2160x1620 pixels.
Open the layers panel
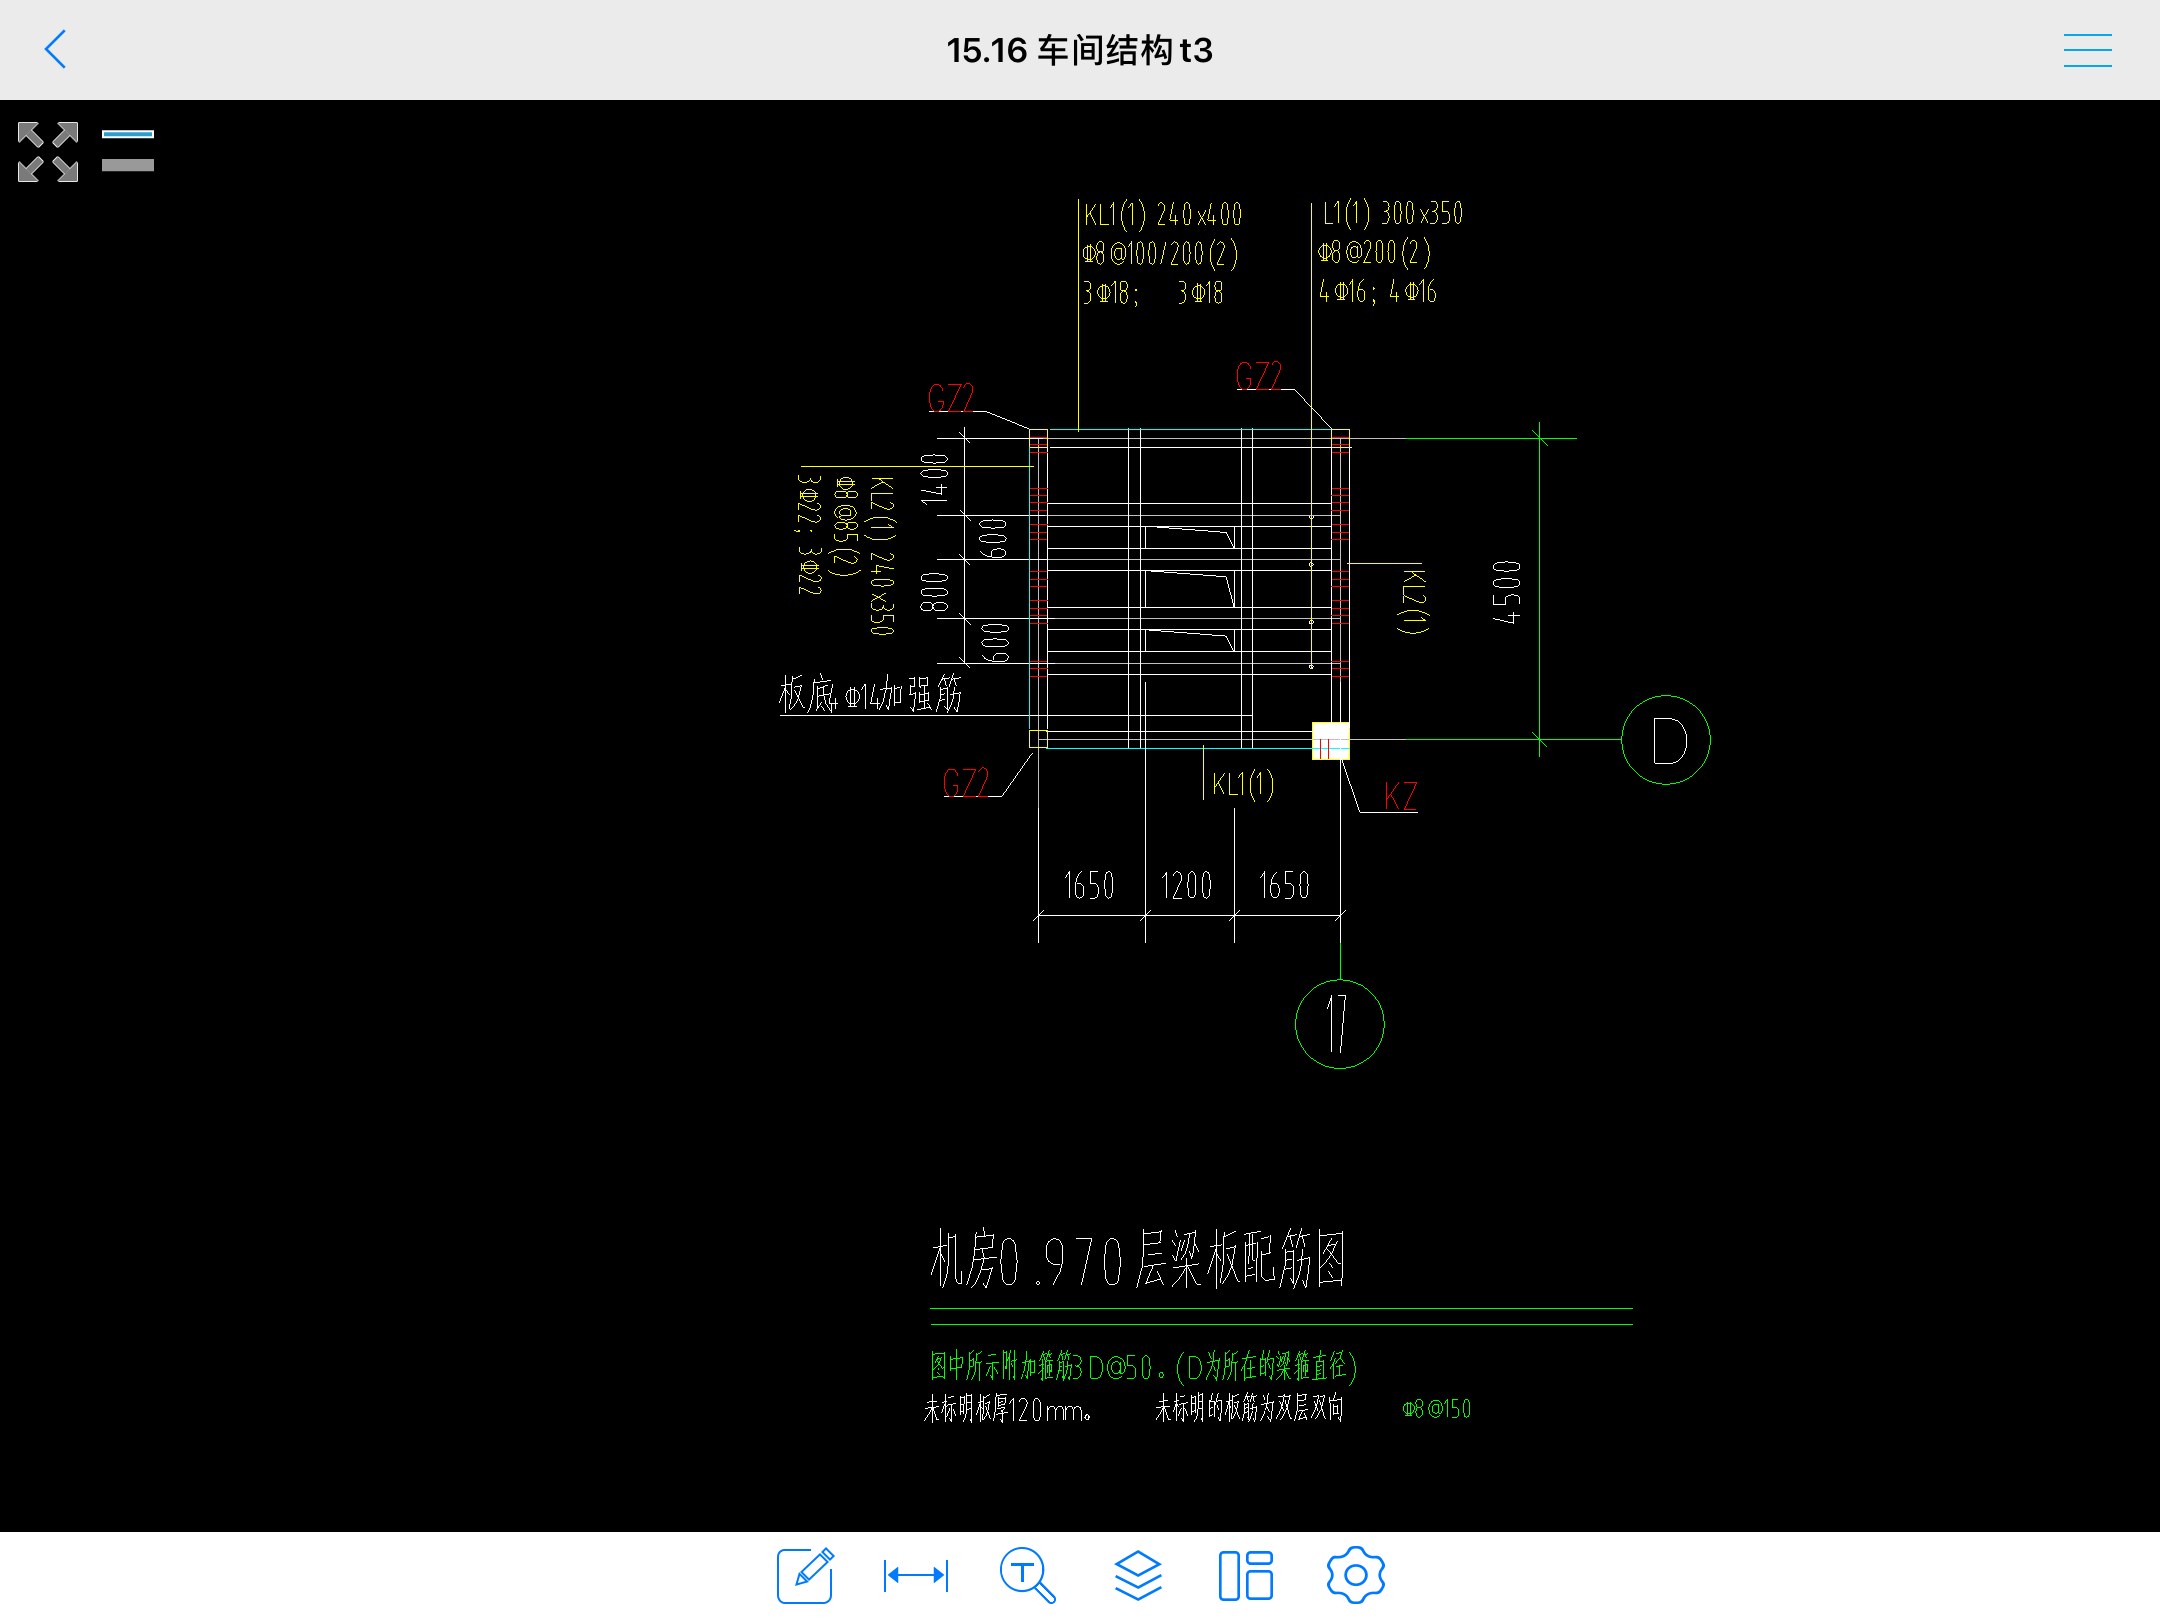[x=1138, y=1575]
